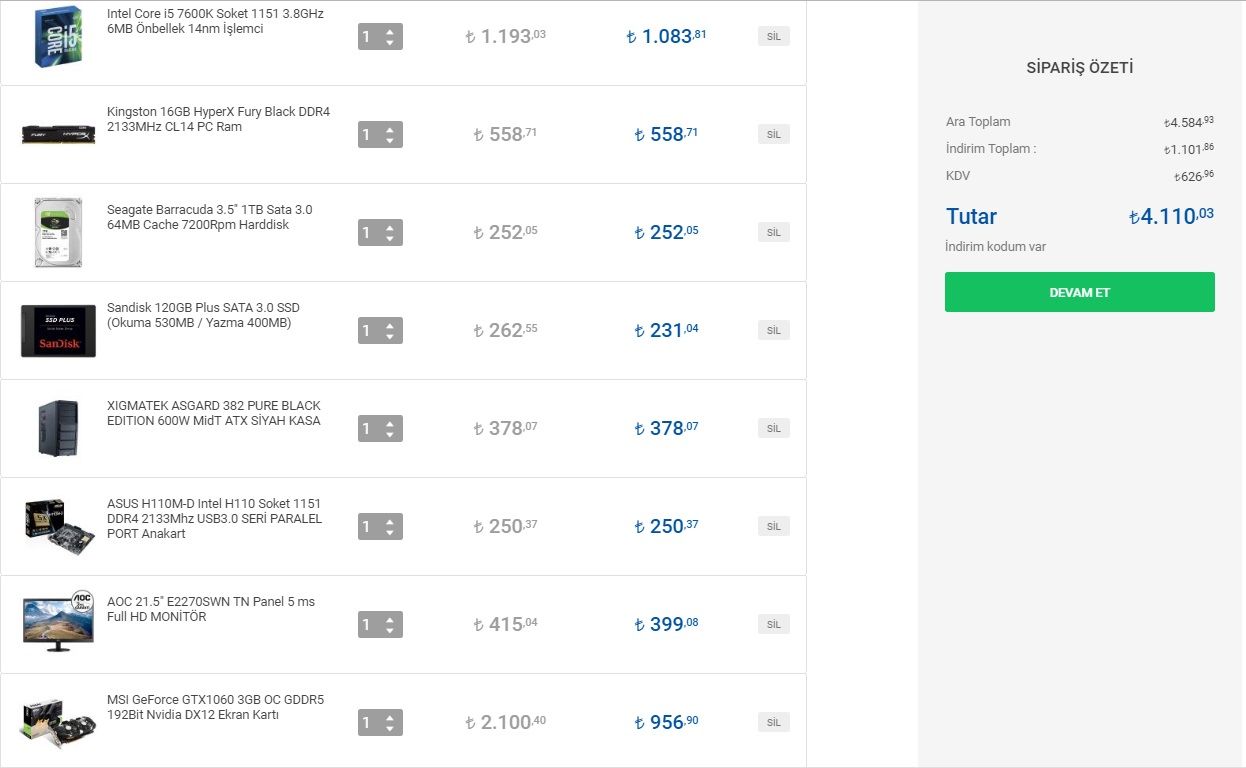The height and width of the screenshot is (768, 1246).
Task: Click the AOC monitor product picture
Action: [58, 622]
